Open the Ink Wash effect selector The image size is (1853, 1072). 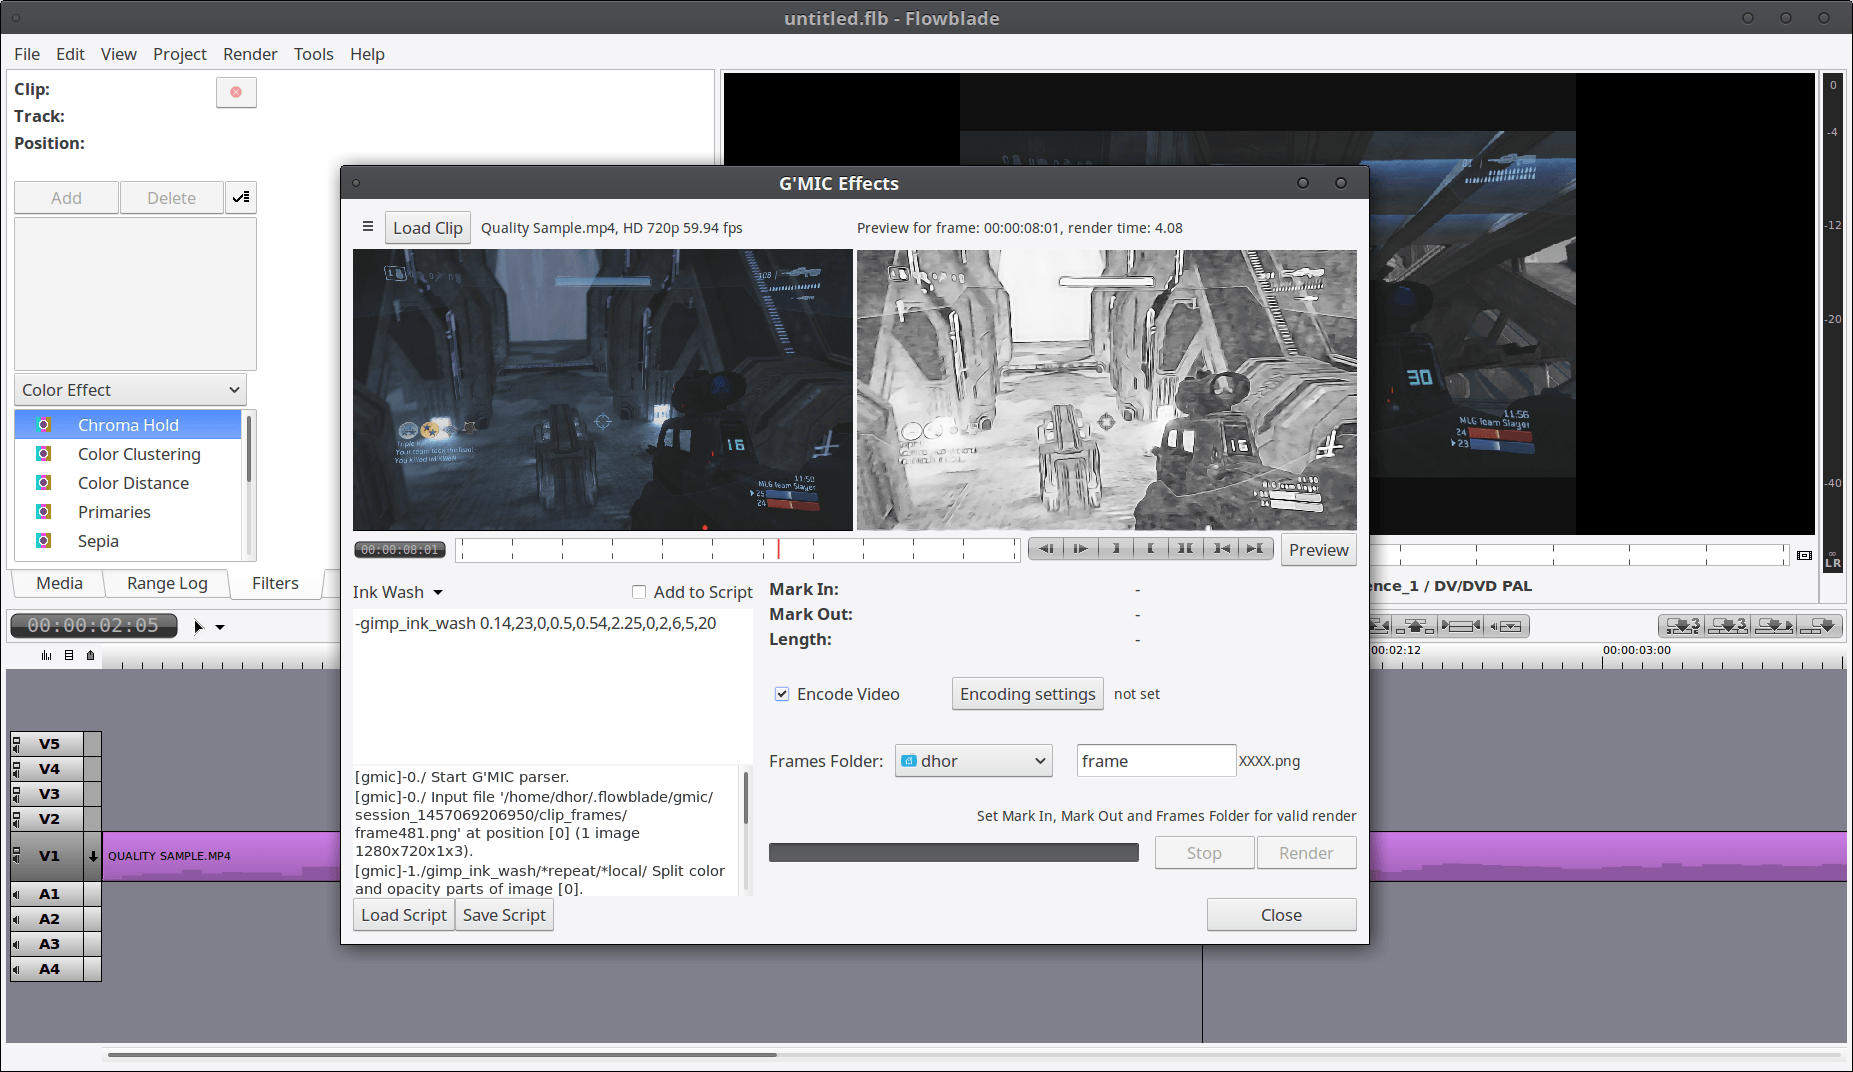point(397,592)
